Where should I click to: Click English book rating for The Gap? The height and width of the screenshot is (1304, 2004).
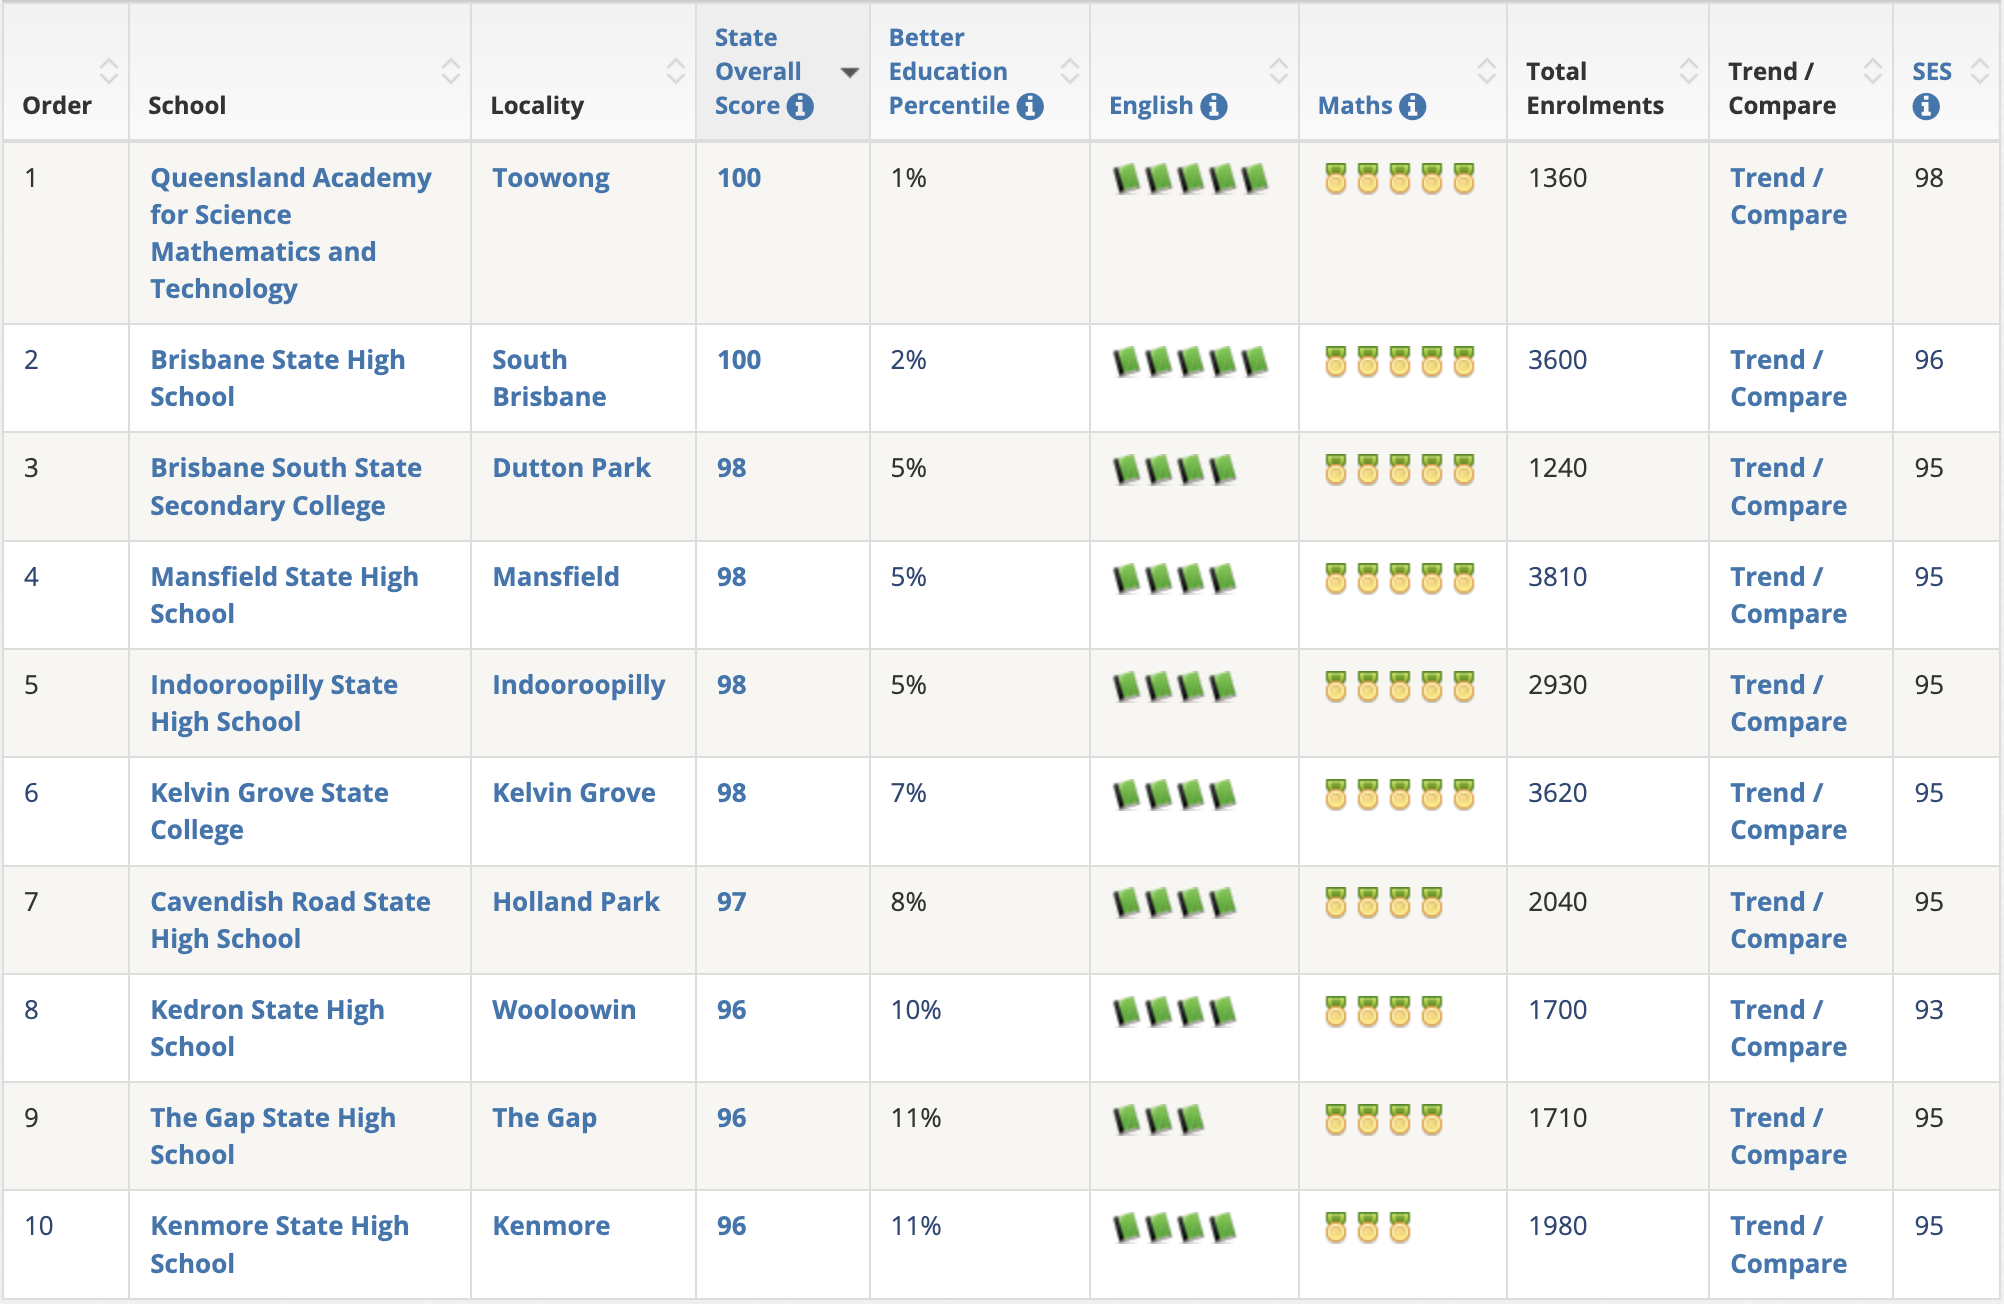pos(1158,1119)
